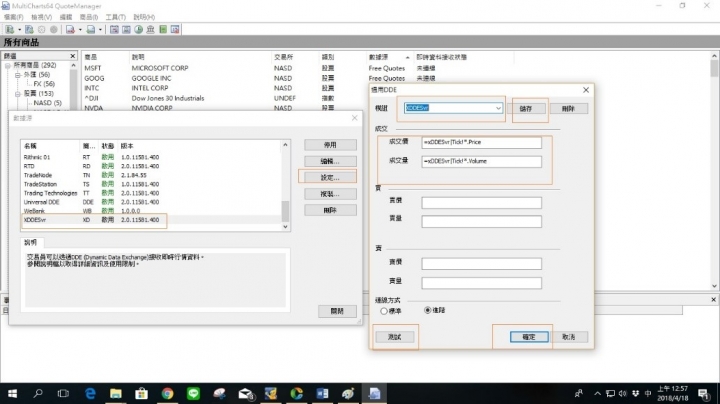Open LINE app from the taskbar
Viewport: 720px width, 404px height.
[193, 393]
